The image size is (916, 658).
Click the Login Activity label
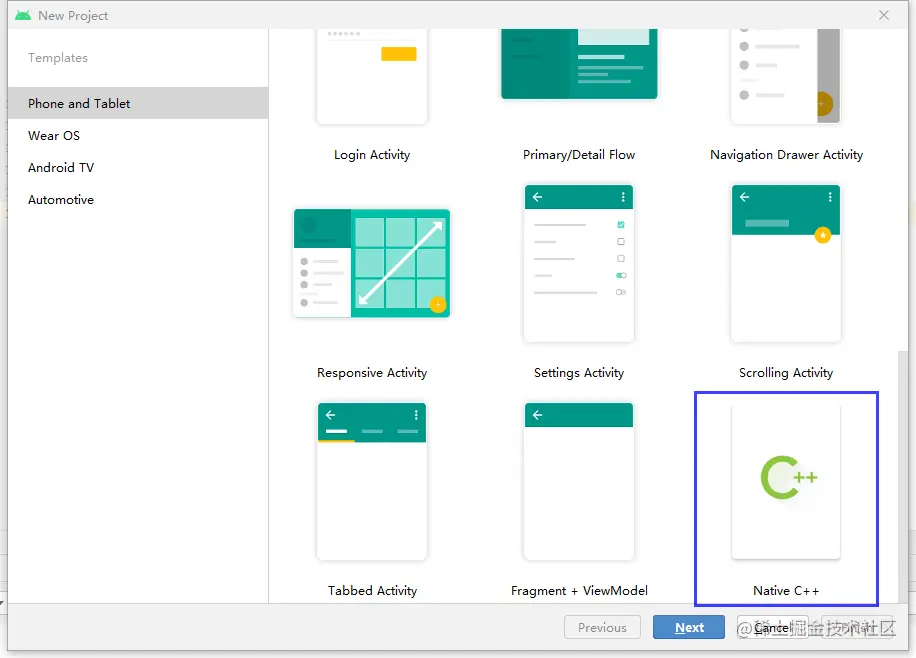click(x=372, y=155)
